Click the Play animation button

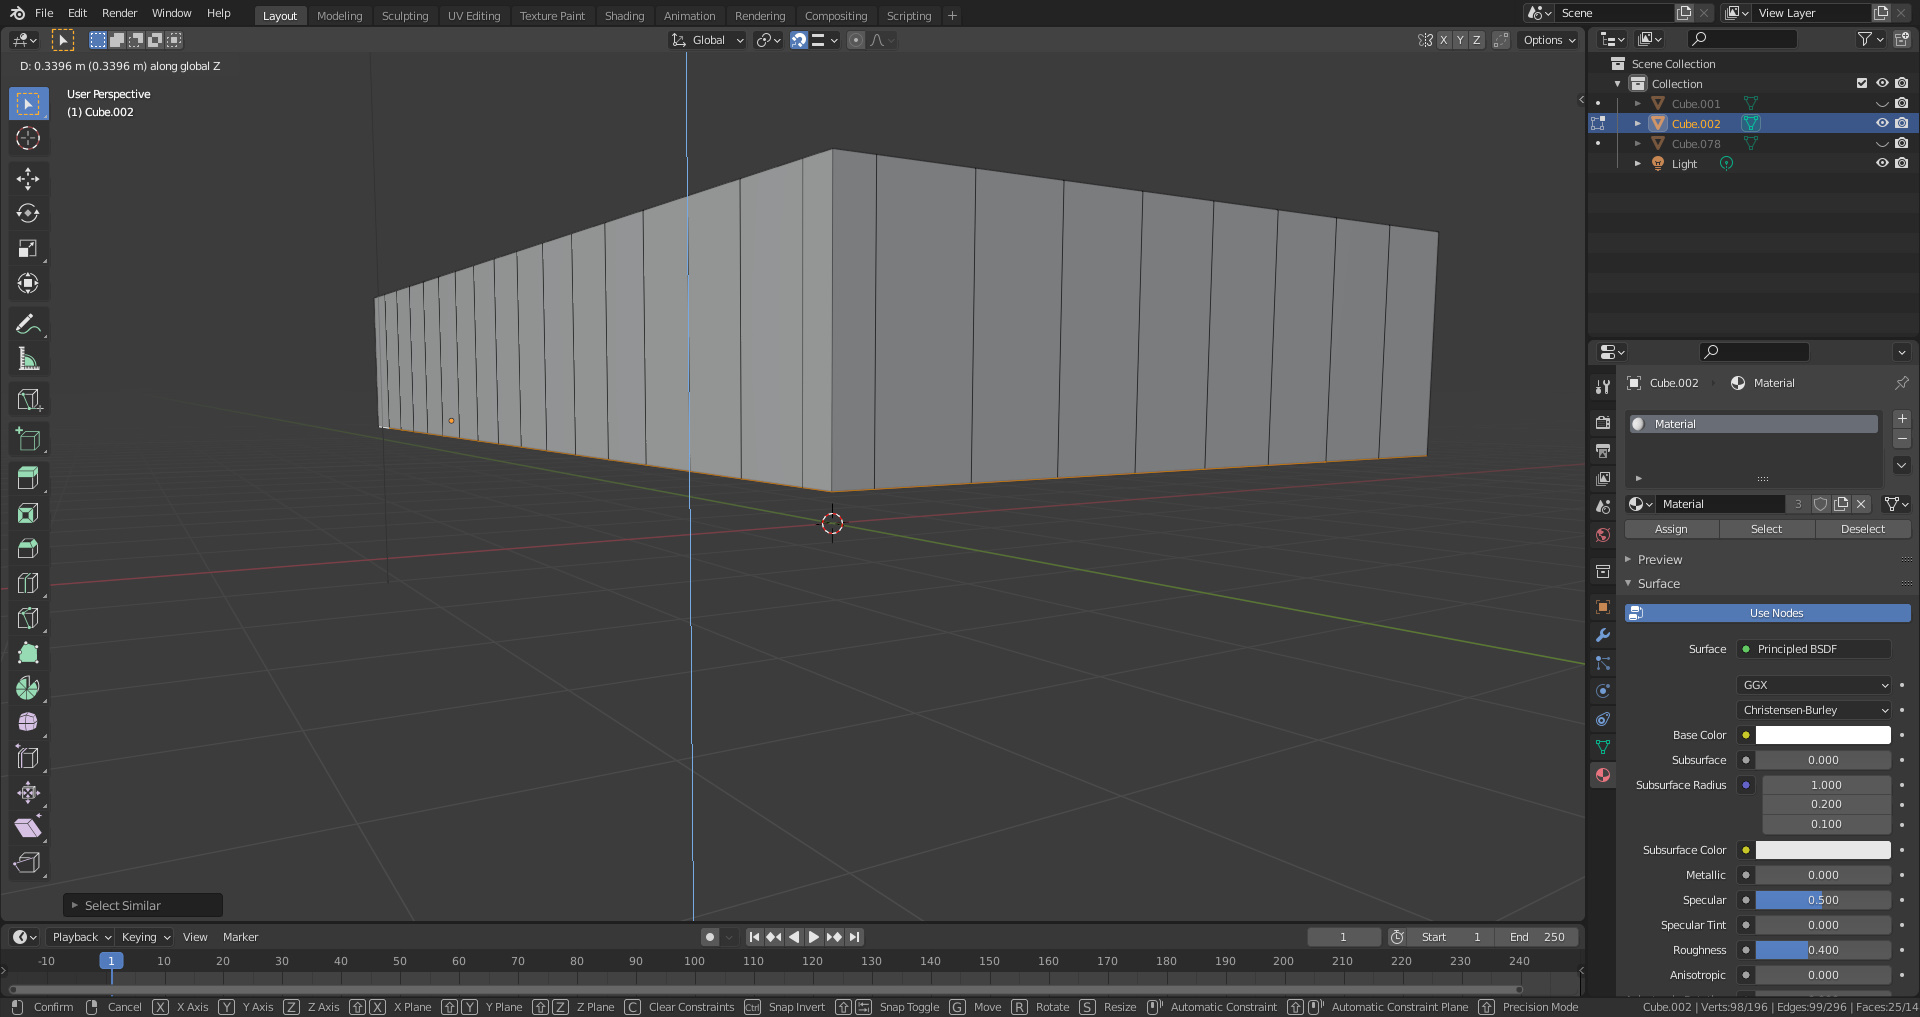(x=814, y=937)
